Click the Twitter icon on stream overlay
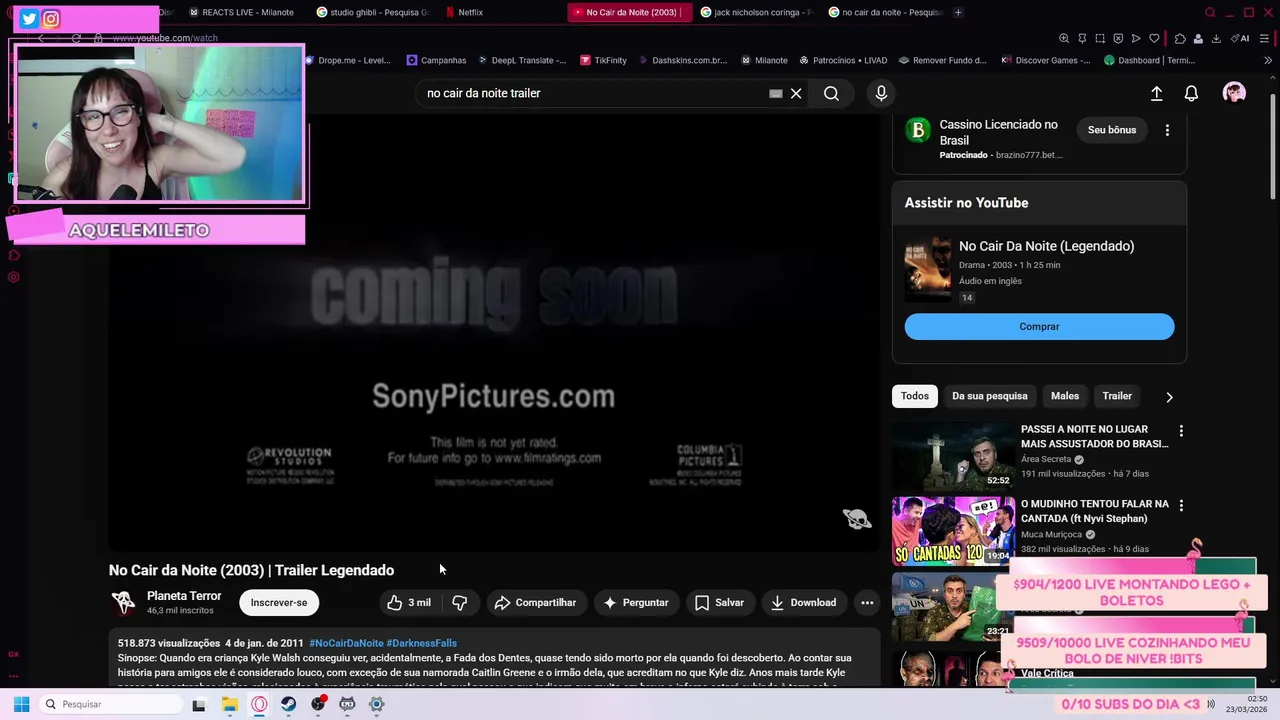The image size is (1280, 720). click(x=29, y=18)
